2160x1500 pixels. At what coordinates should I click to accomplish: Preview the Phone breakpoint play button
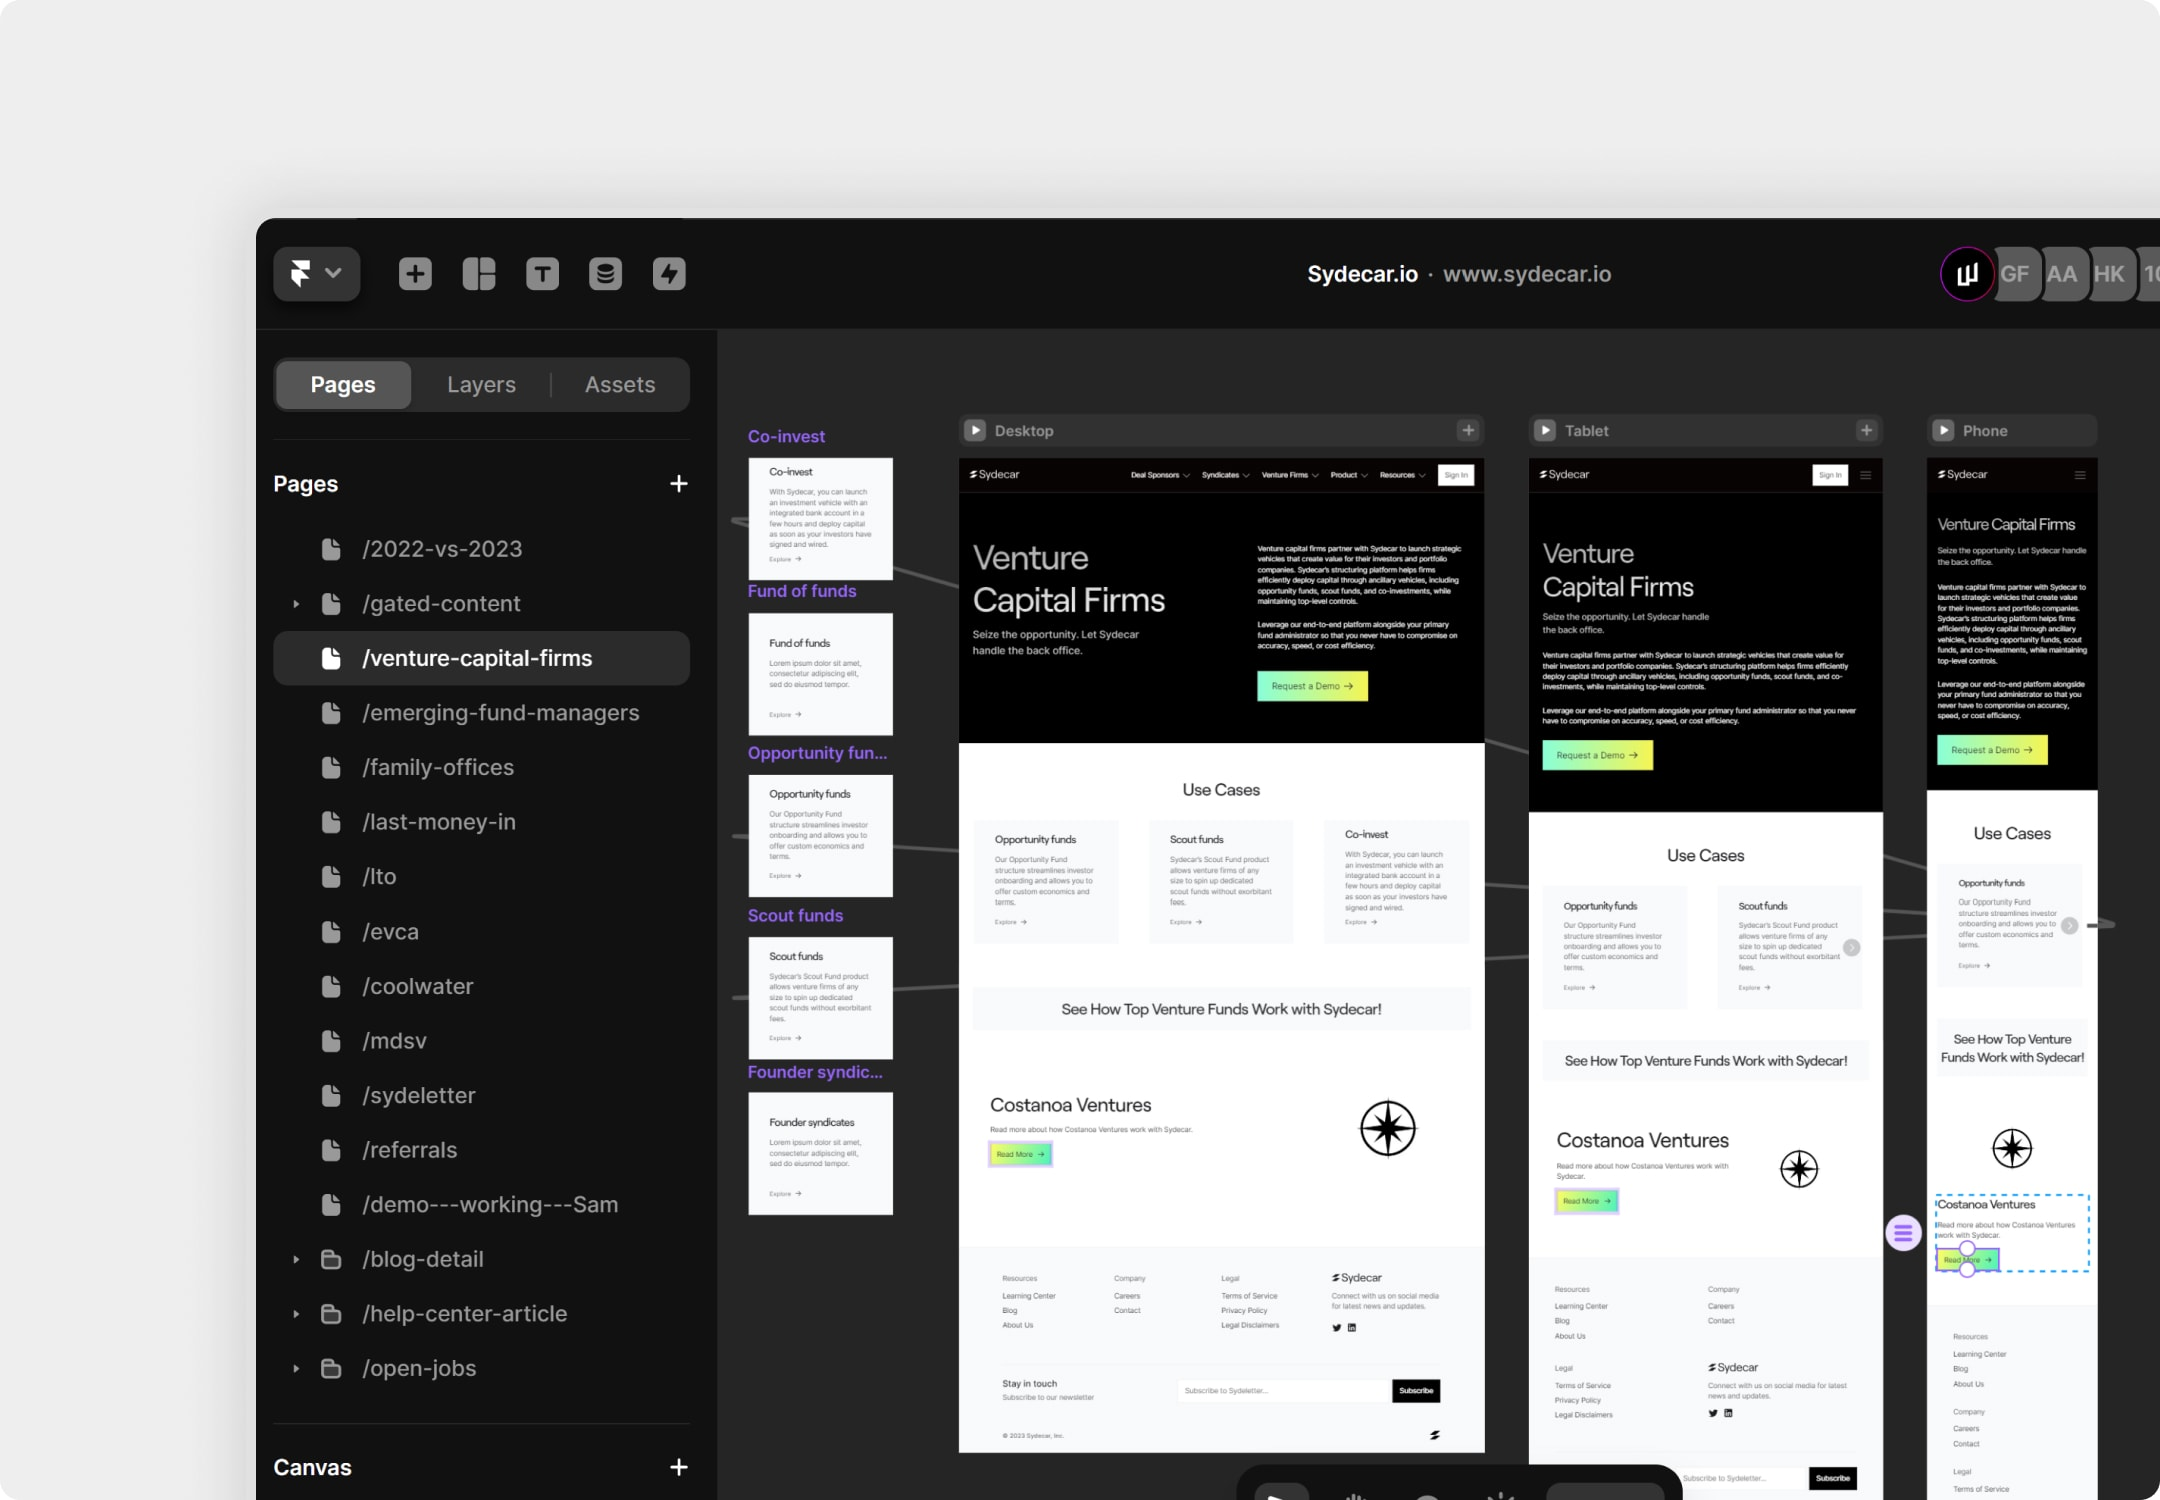pyautogui.click(x=1943, y=430)
